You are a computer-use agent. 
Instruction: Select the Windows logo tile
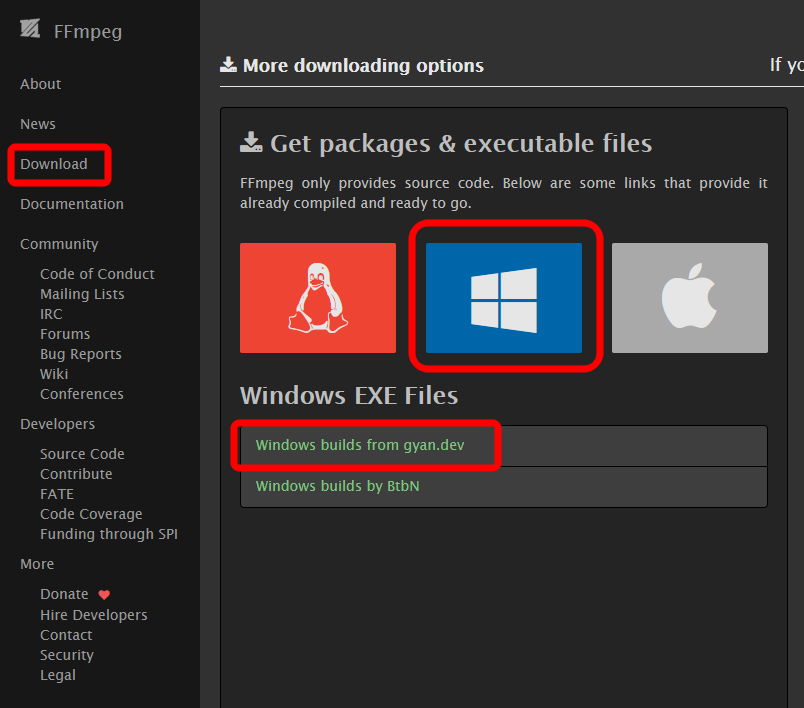click(504, 298)
